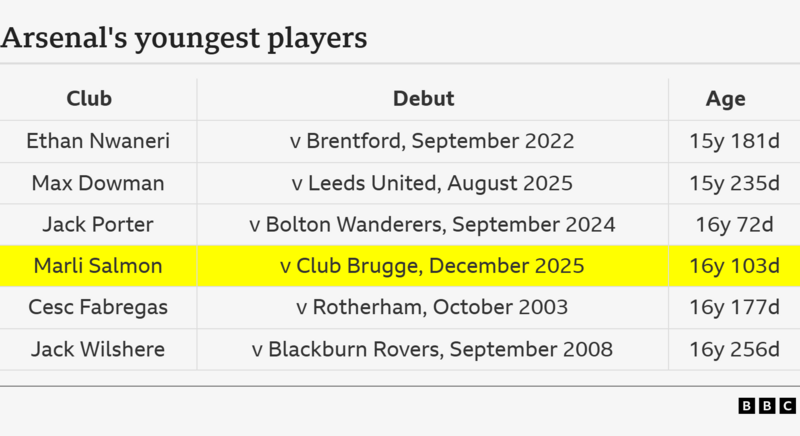Click the v Blackburn Rovers debut cell

coord(432,349)
